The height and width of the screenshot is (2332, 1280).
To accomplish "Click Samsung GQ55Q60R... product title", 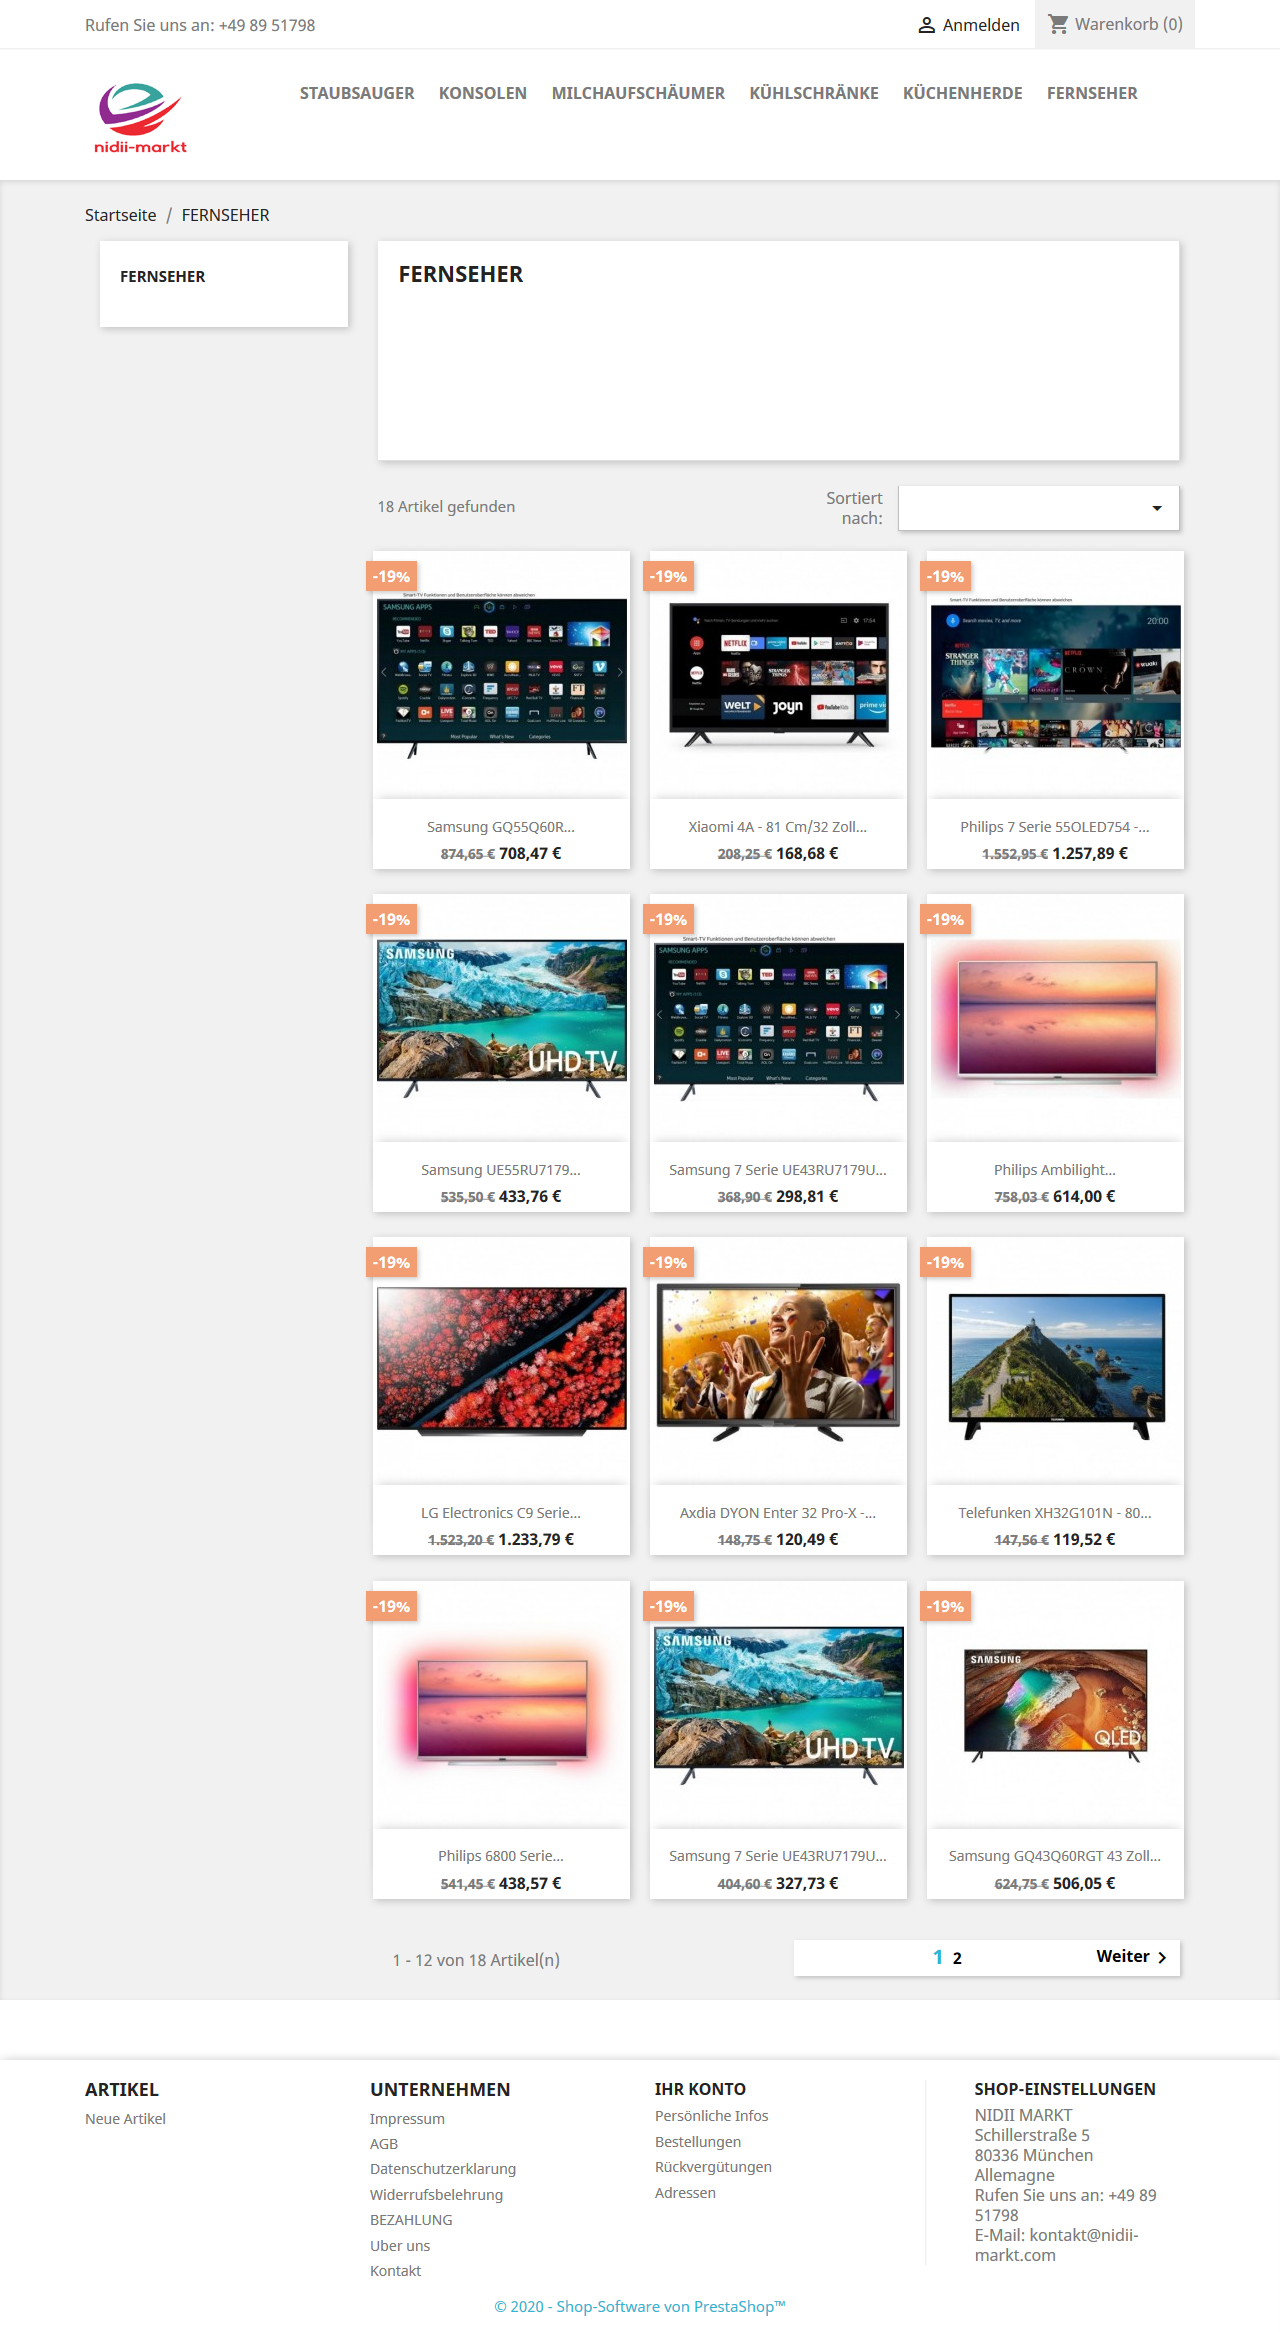I will coord(501,827).
